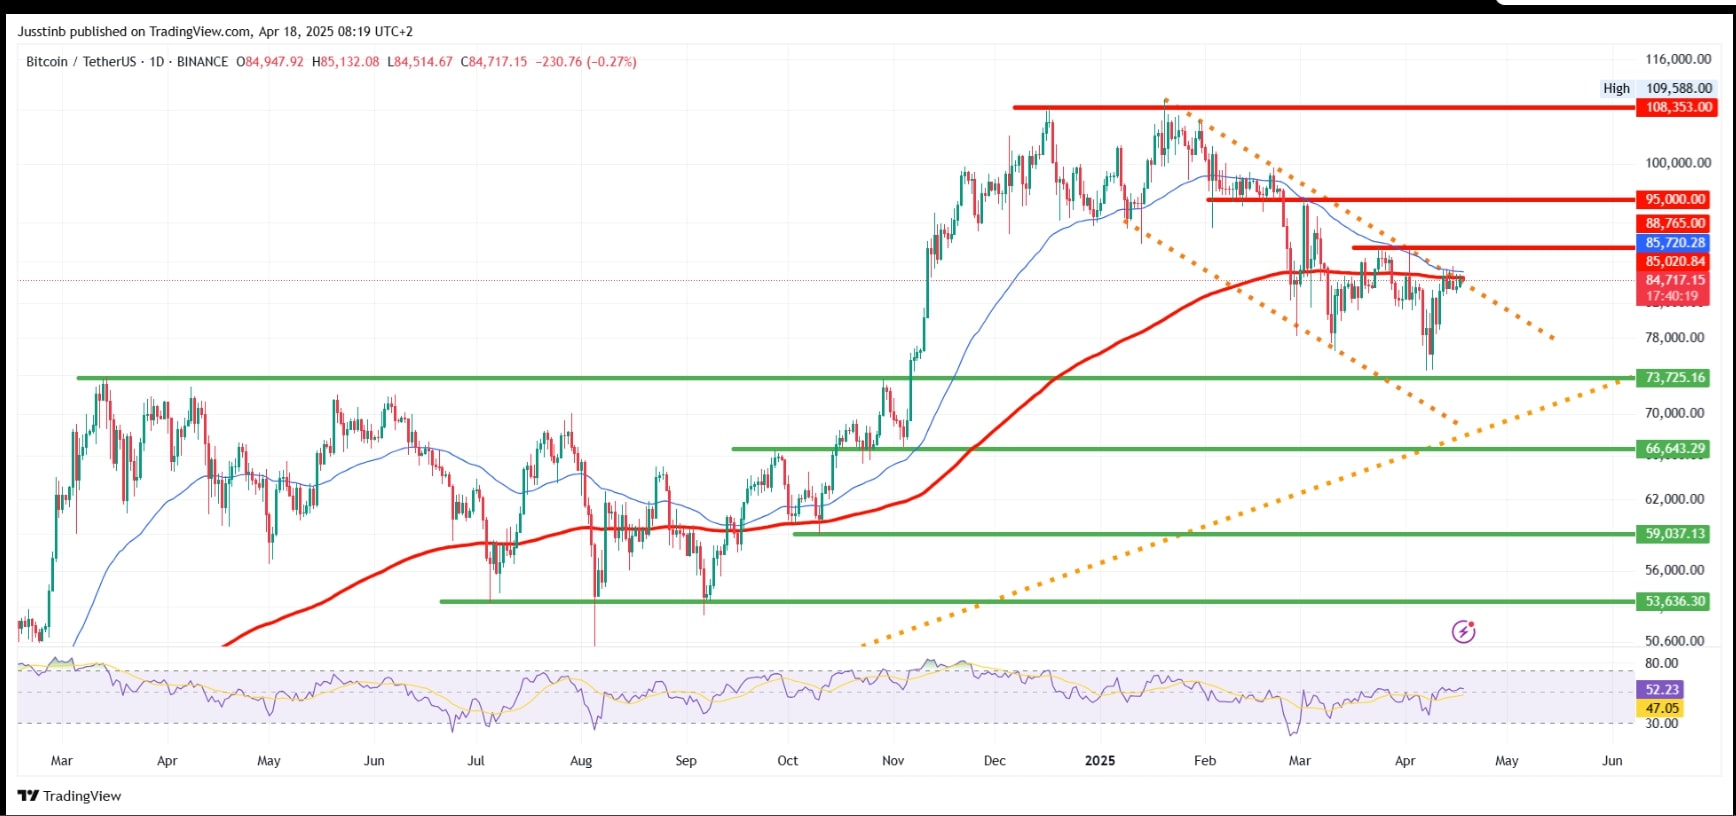Click the change value −230.76 (−0.27%)
This screenshot has width=1736, height=816.
tap(586, 62)
